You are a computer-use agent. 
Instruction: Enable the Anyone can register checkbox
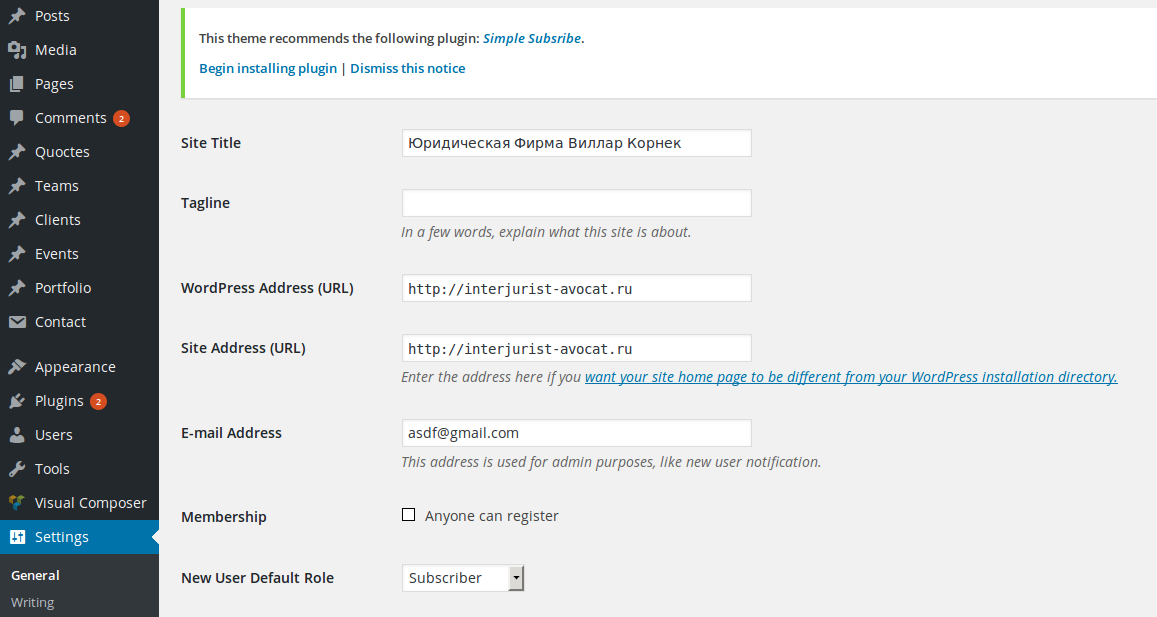[x=408, y=514]
